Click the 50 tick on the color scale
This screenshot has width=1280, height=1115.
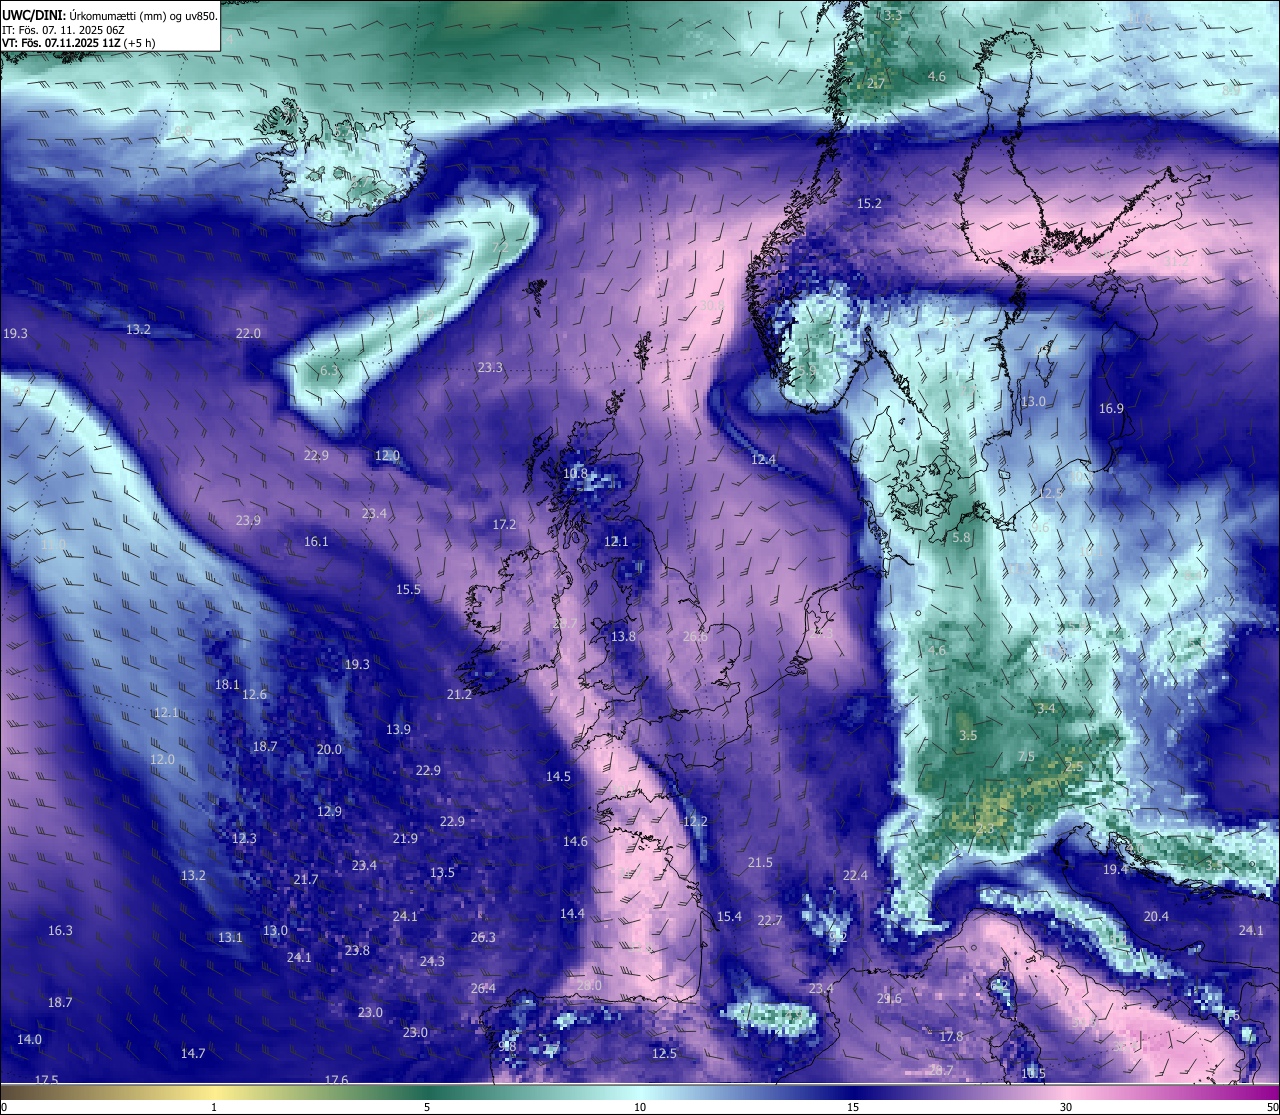pyautogui.click(x=1272, y=1107)
